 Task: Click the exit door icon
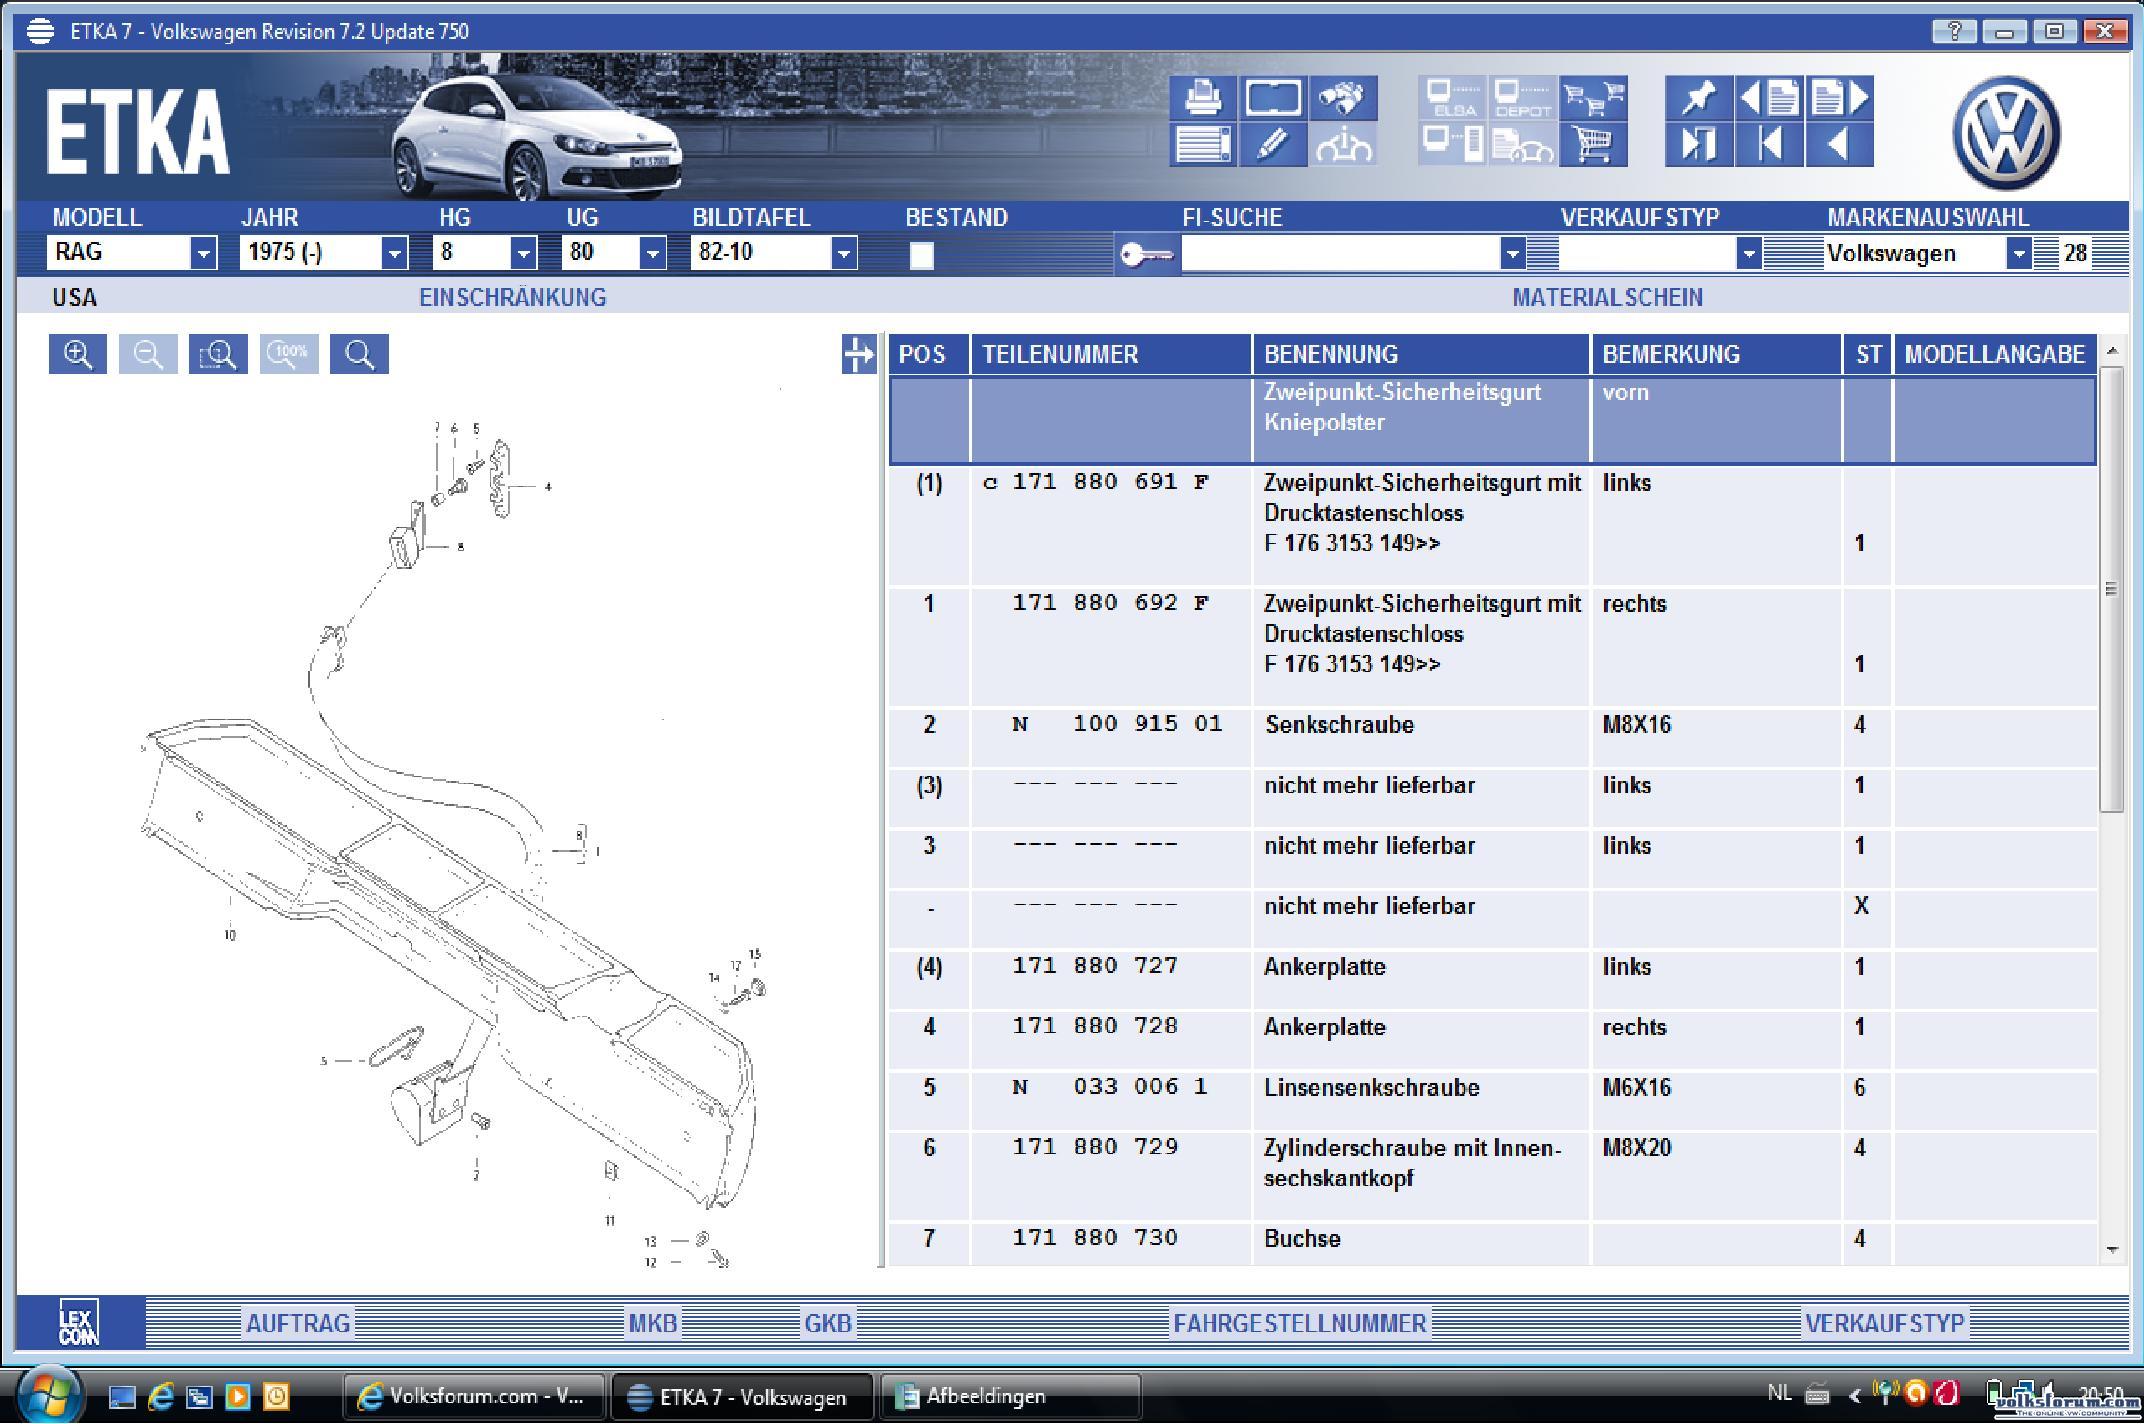coord(1698,144)
